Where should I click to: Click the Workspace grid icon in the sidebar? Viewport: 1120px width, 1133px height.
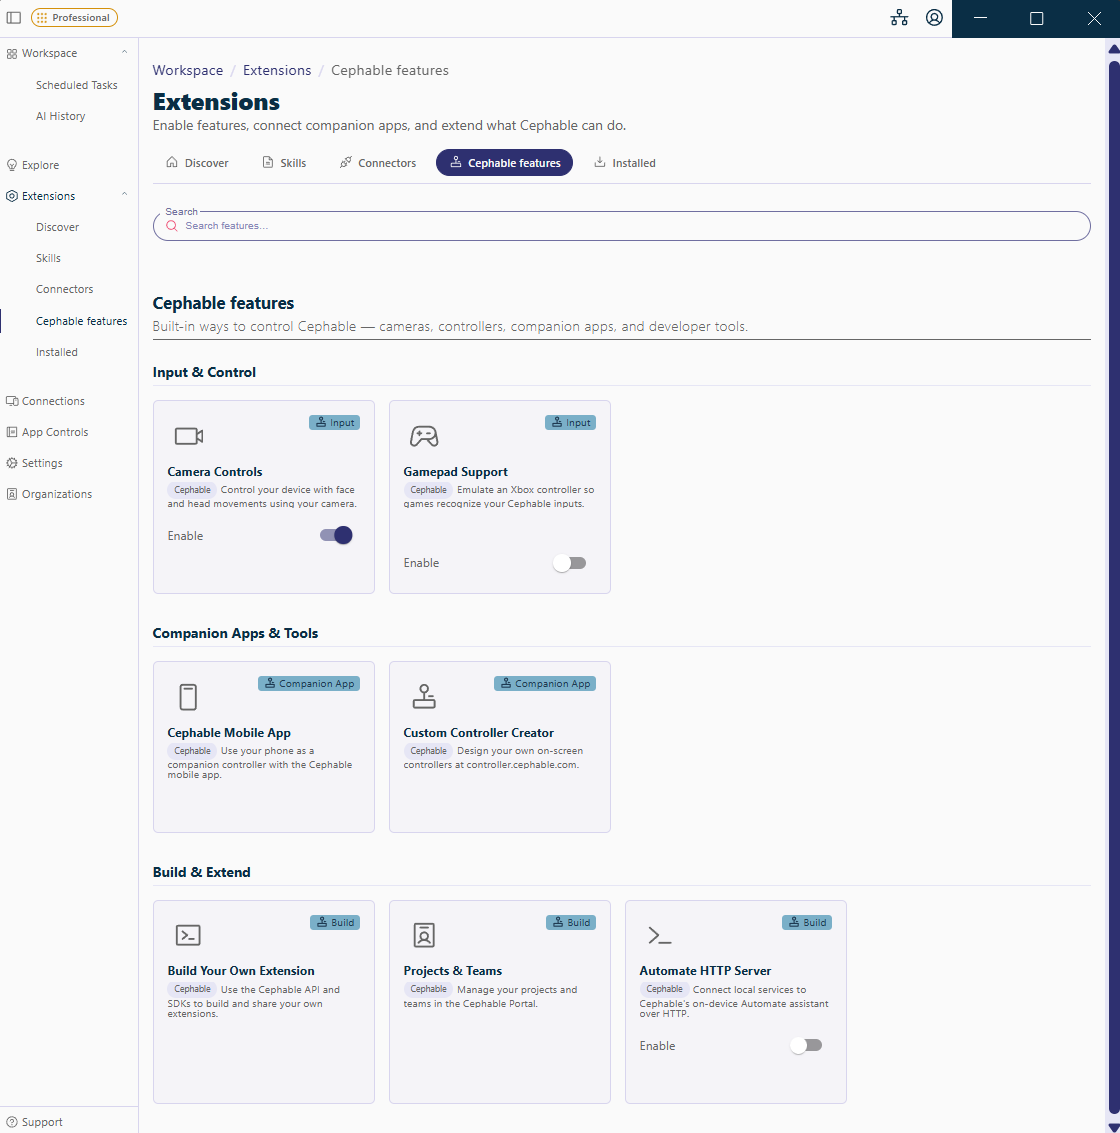pos(12,53)
